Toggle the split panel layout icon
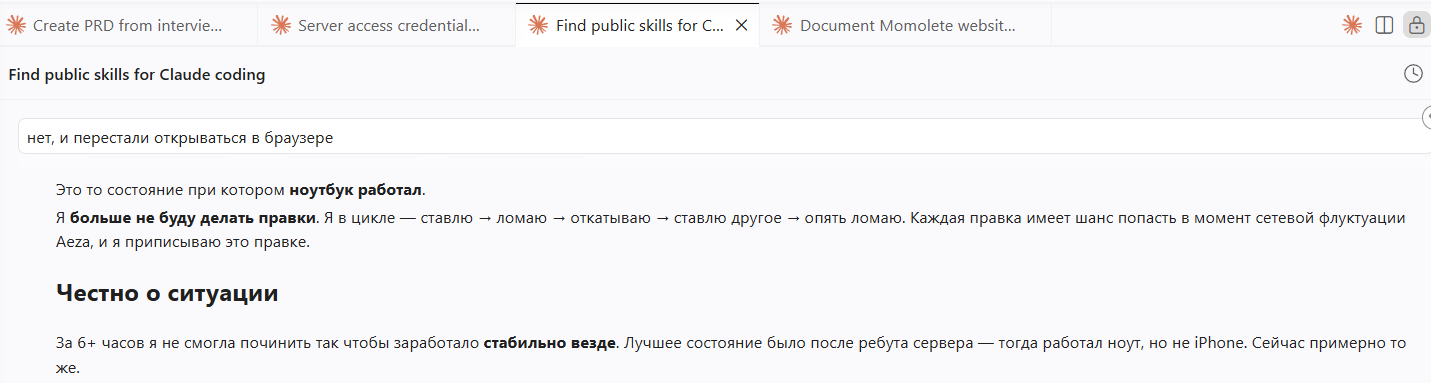This screenshot has height=383, width=1431. pos(1385,26)
